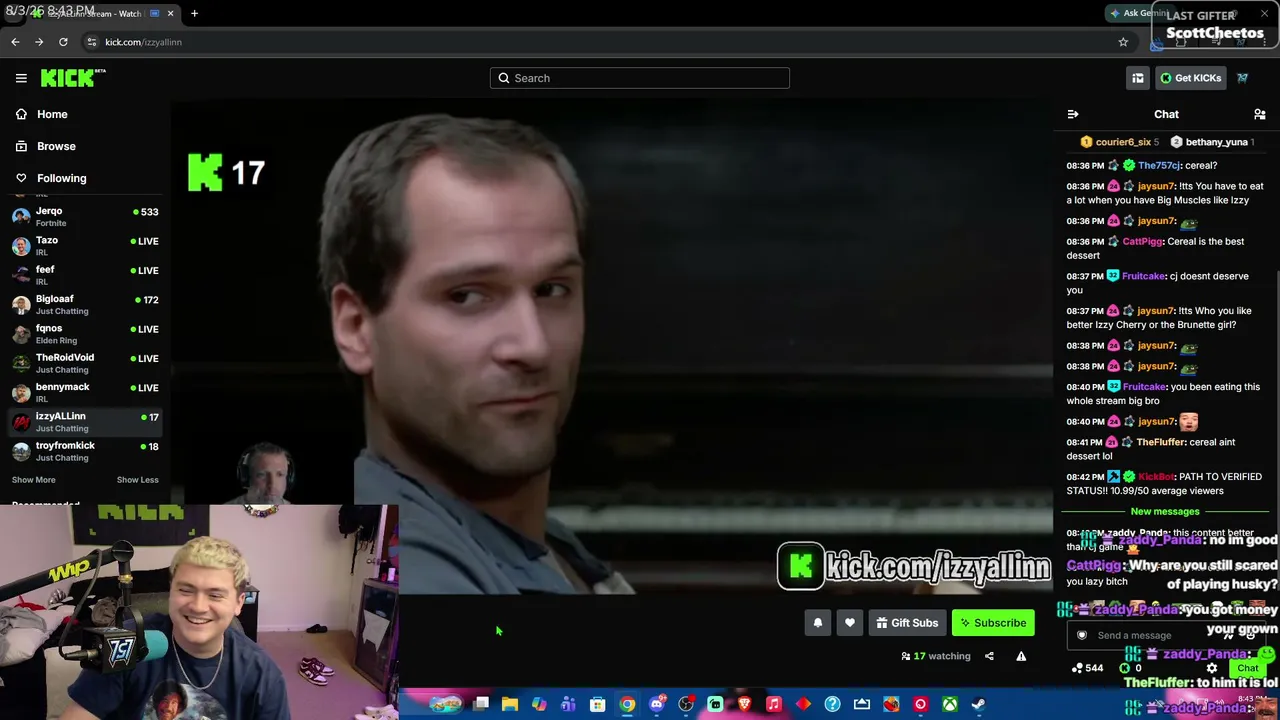Open Jerqo's channel in sidebar
Viewport: 1280px width, 720px height.
pyautogui.click(x=85, y=216)
